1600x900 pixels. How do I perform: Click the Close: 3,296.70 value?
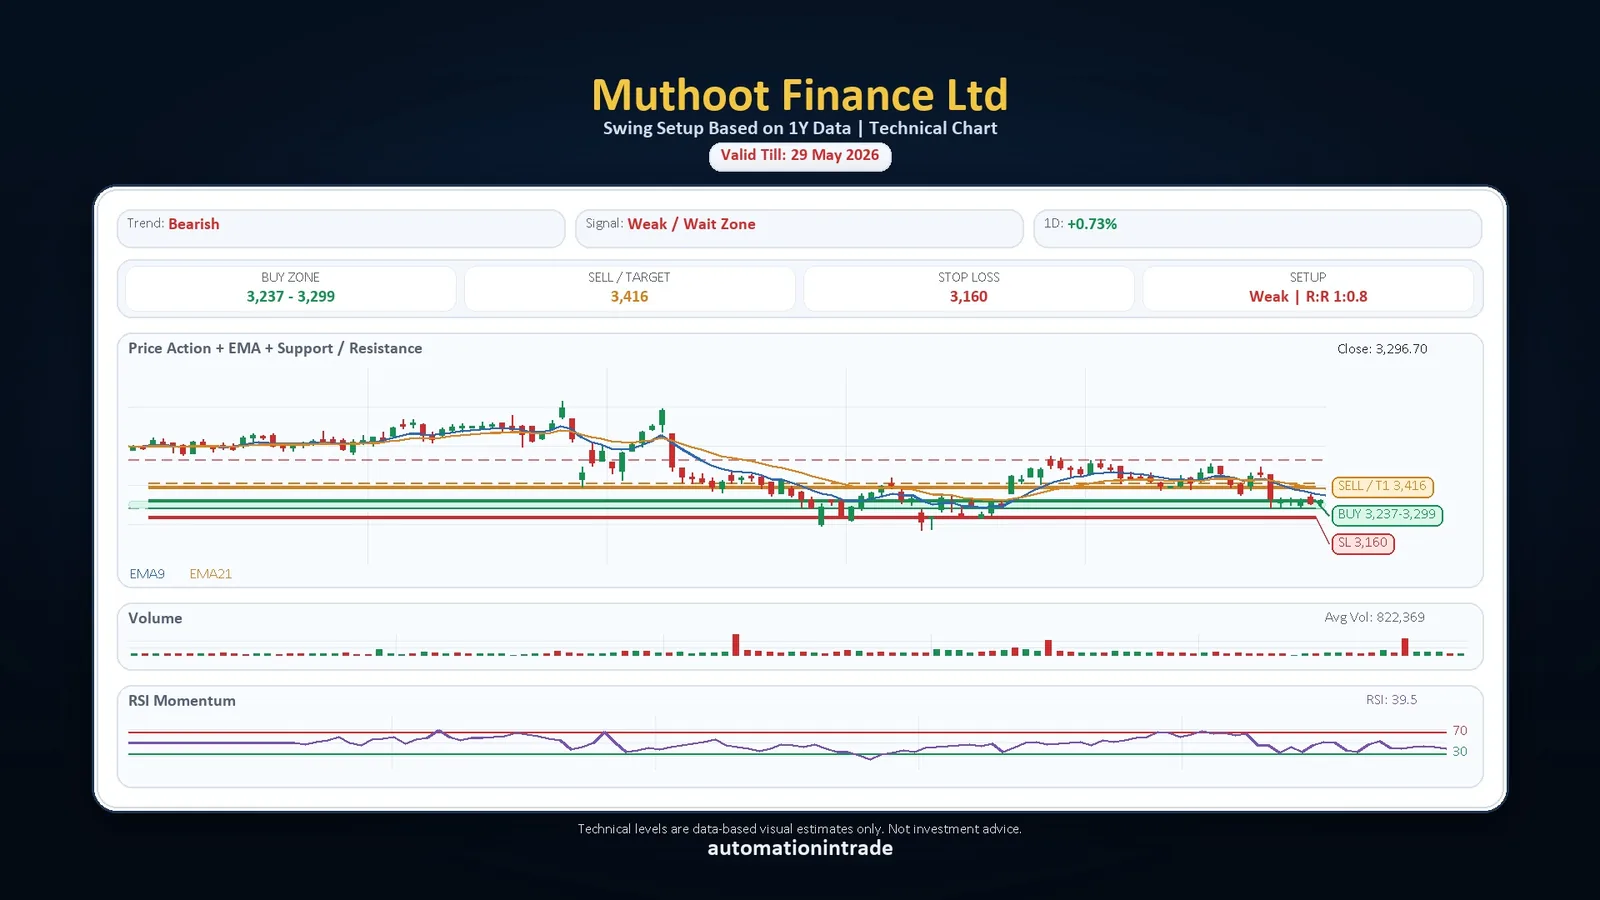pyautogui.click(x=1382, y=349)
